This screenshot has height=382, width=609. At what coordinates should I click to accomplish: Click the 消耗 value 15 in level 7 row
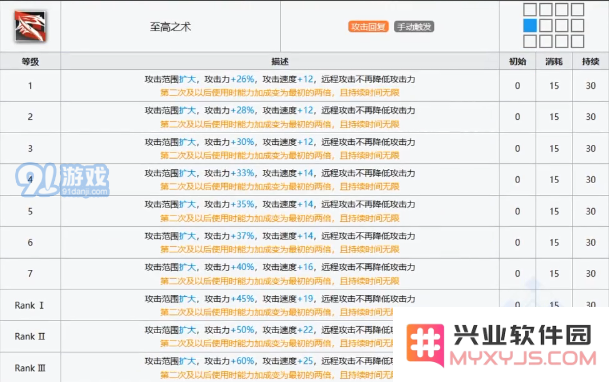(x=554, y=274)
